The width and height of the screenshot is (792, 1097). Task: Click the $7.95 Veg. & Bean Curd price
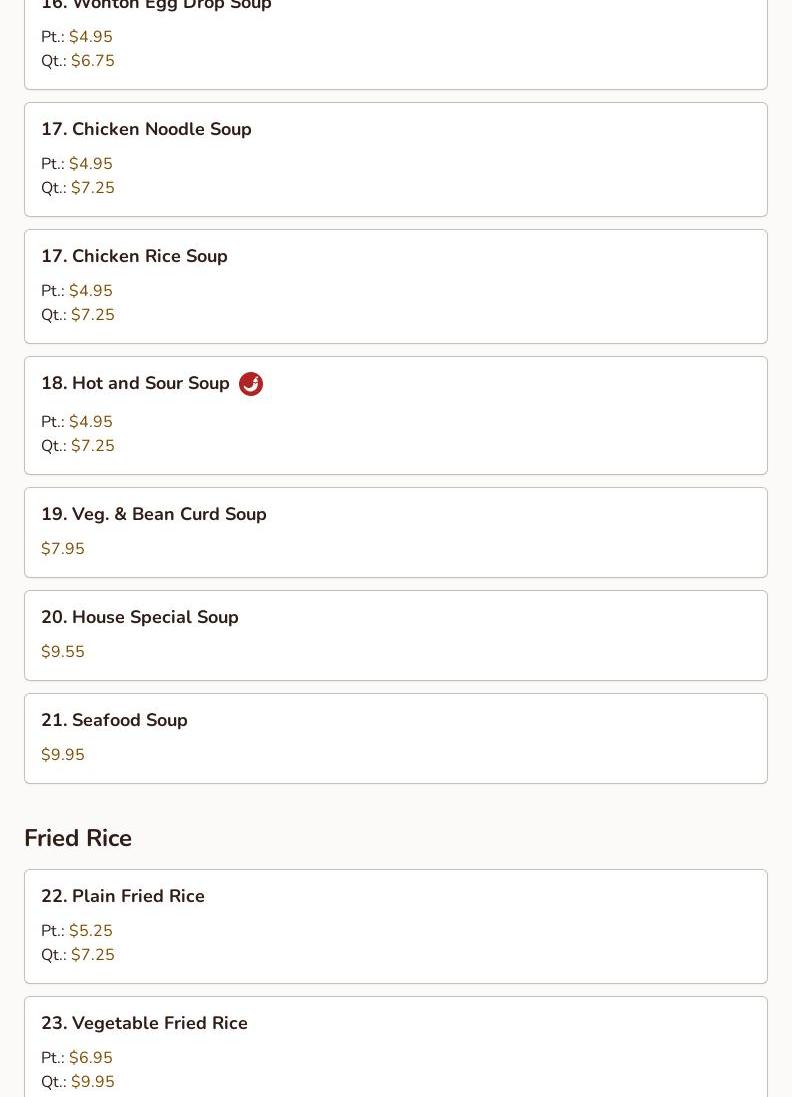pos(63,548)
